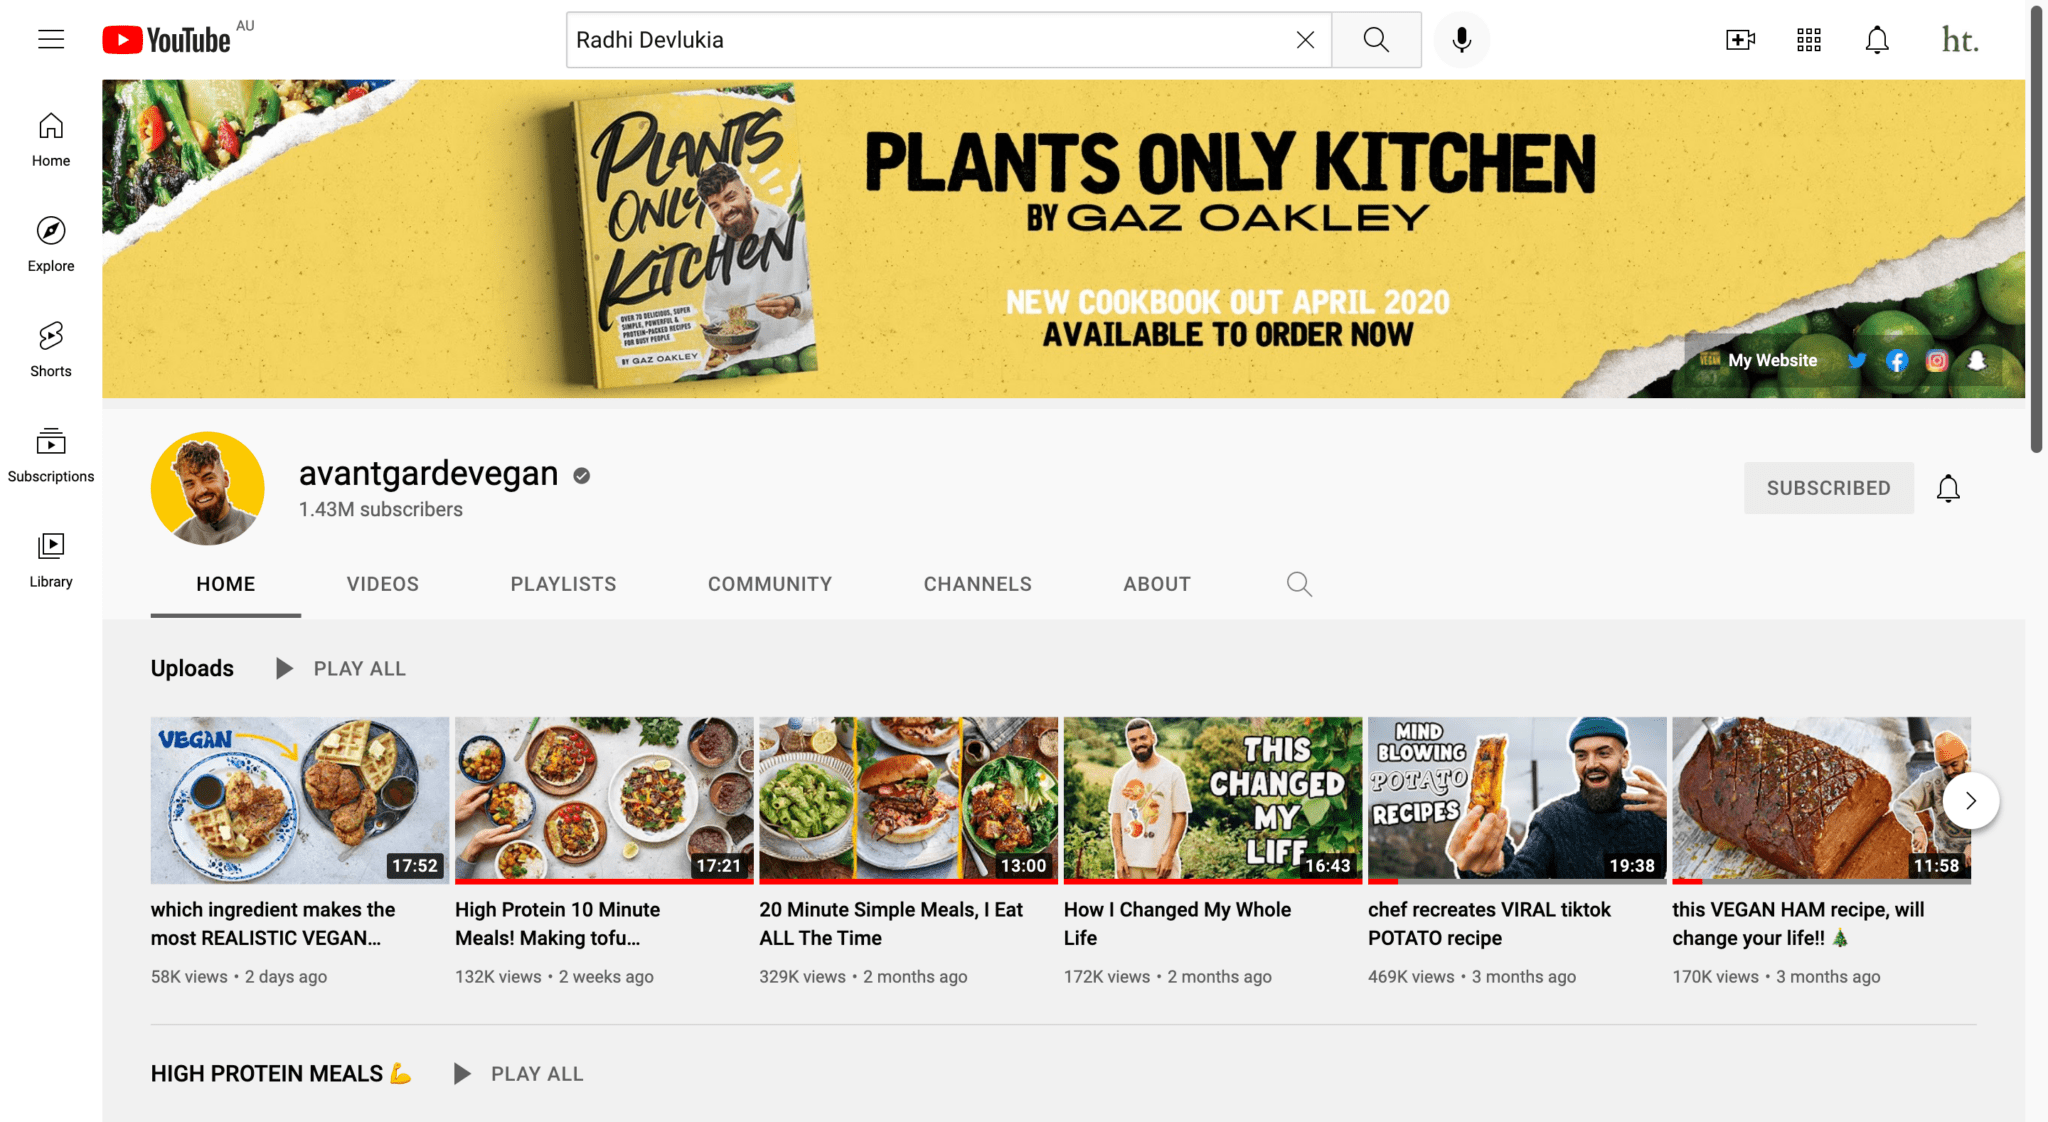Click watched-progress bar on High Protein video

click(x=604, y=882)
